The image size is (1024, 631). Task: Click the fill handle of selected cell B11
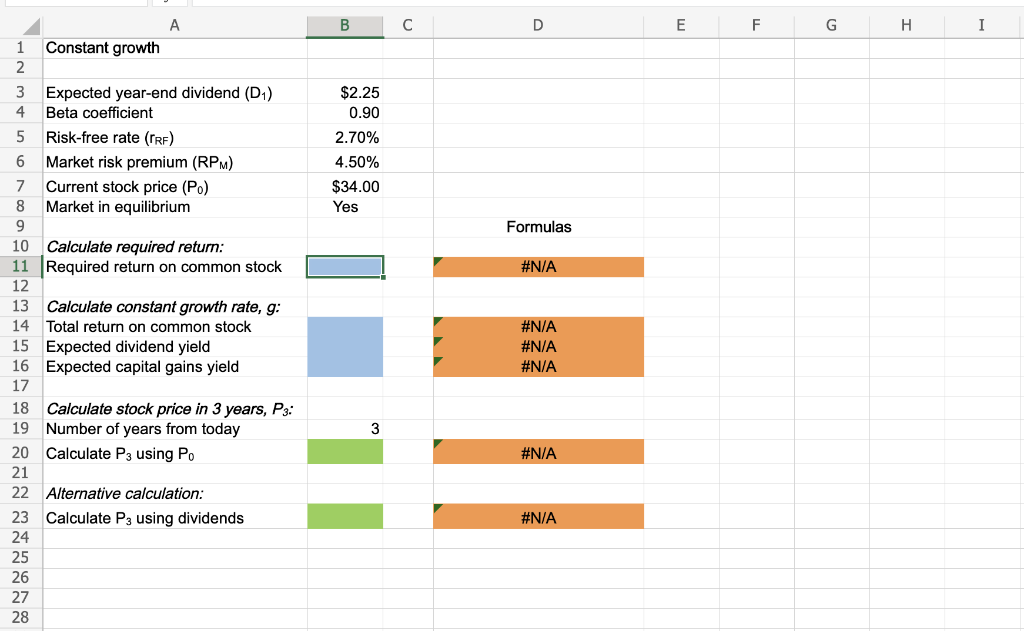point(382,276)
